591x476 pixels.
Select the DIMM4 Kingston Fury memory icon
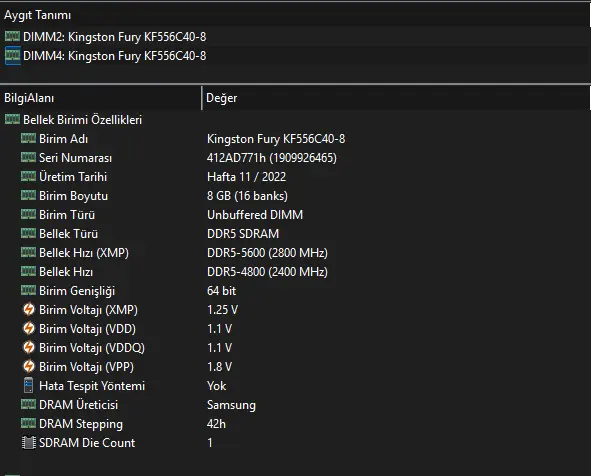tap(12, 56)
